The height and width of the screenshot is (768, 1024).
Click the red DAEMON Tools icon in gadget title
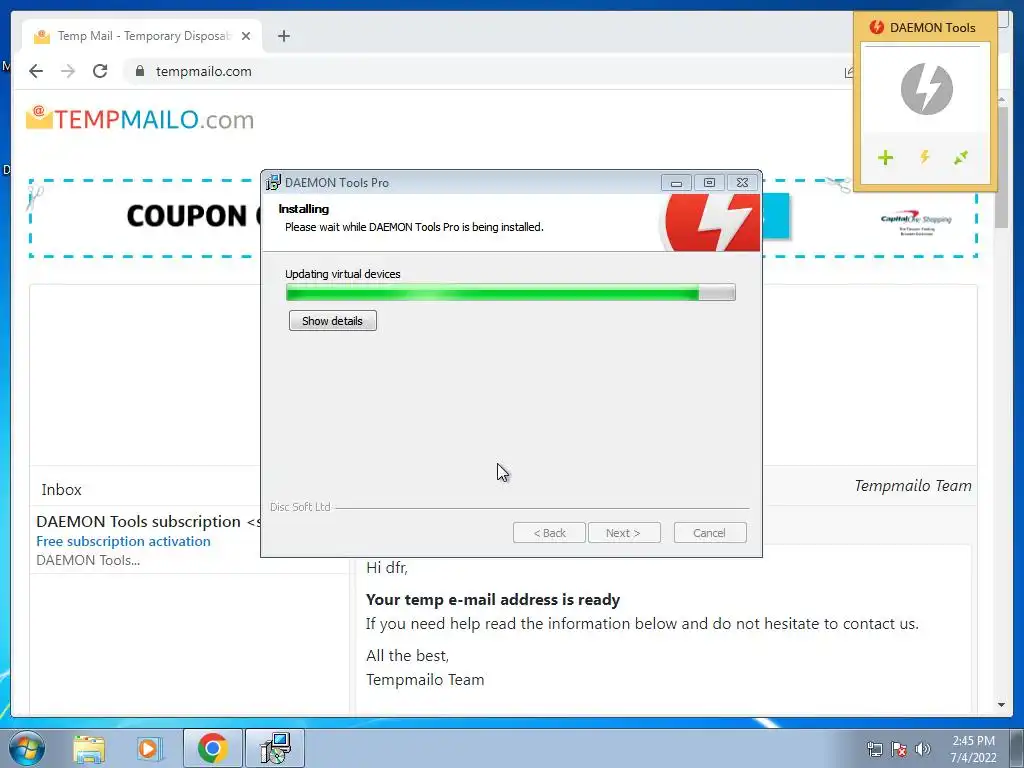(876, 27)
